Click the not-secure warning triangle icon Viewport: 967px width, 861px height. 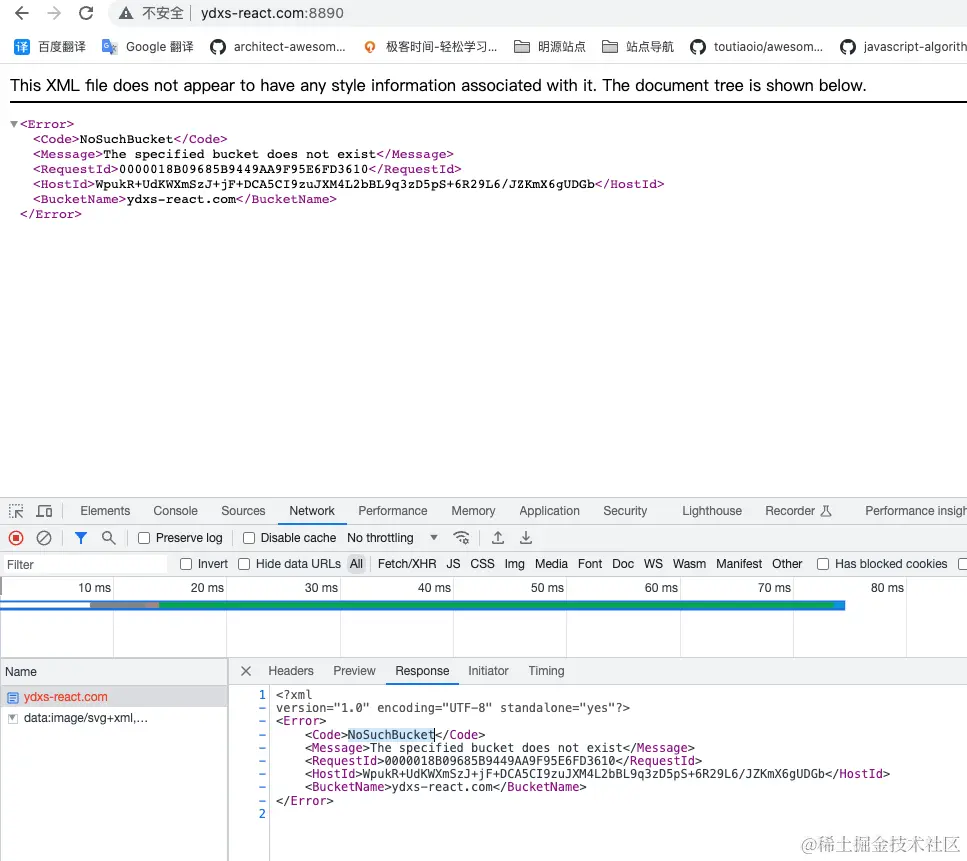pyautogui.click(x=126, y=13)
